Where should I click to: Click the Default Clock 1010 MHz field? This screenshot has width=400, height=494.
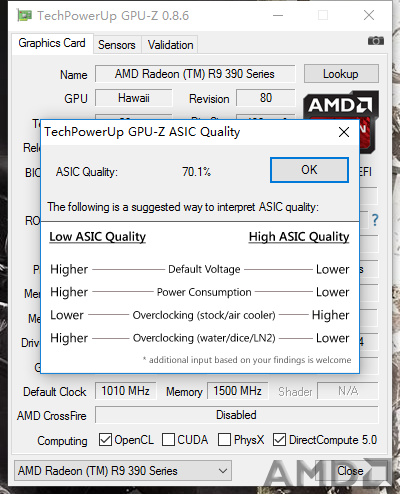126,391
